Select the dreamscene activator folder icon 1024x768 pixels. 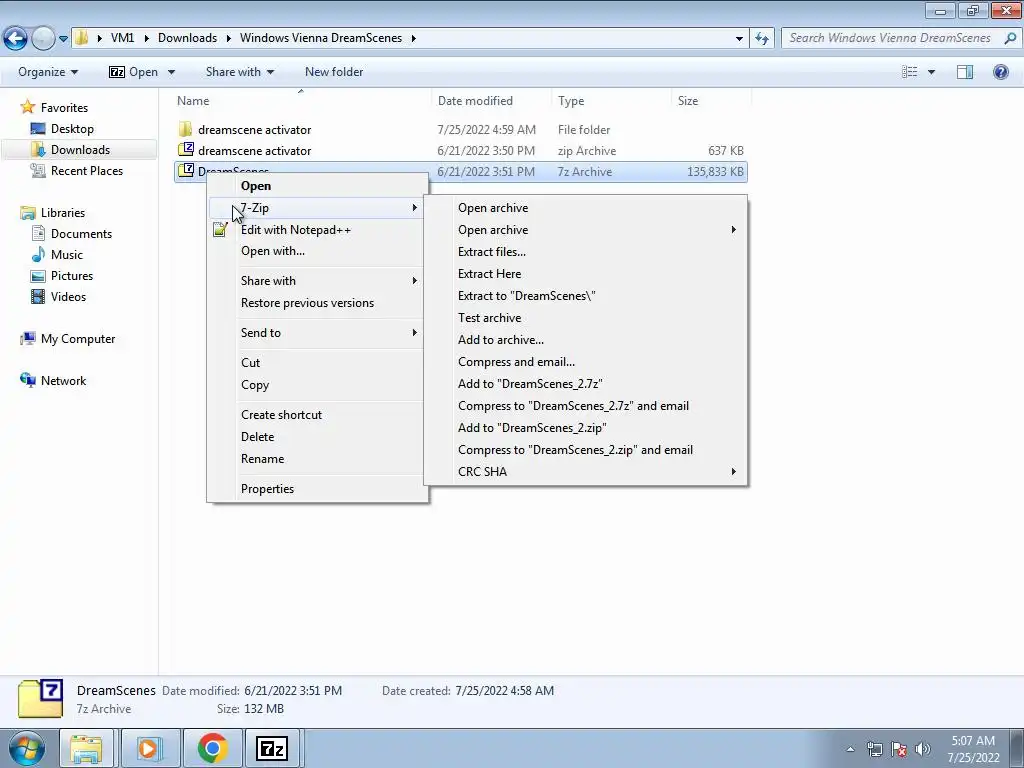185,129
